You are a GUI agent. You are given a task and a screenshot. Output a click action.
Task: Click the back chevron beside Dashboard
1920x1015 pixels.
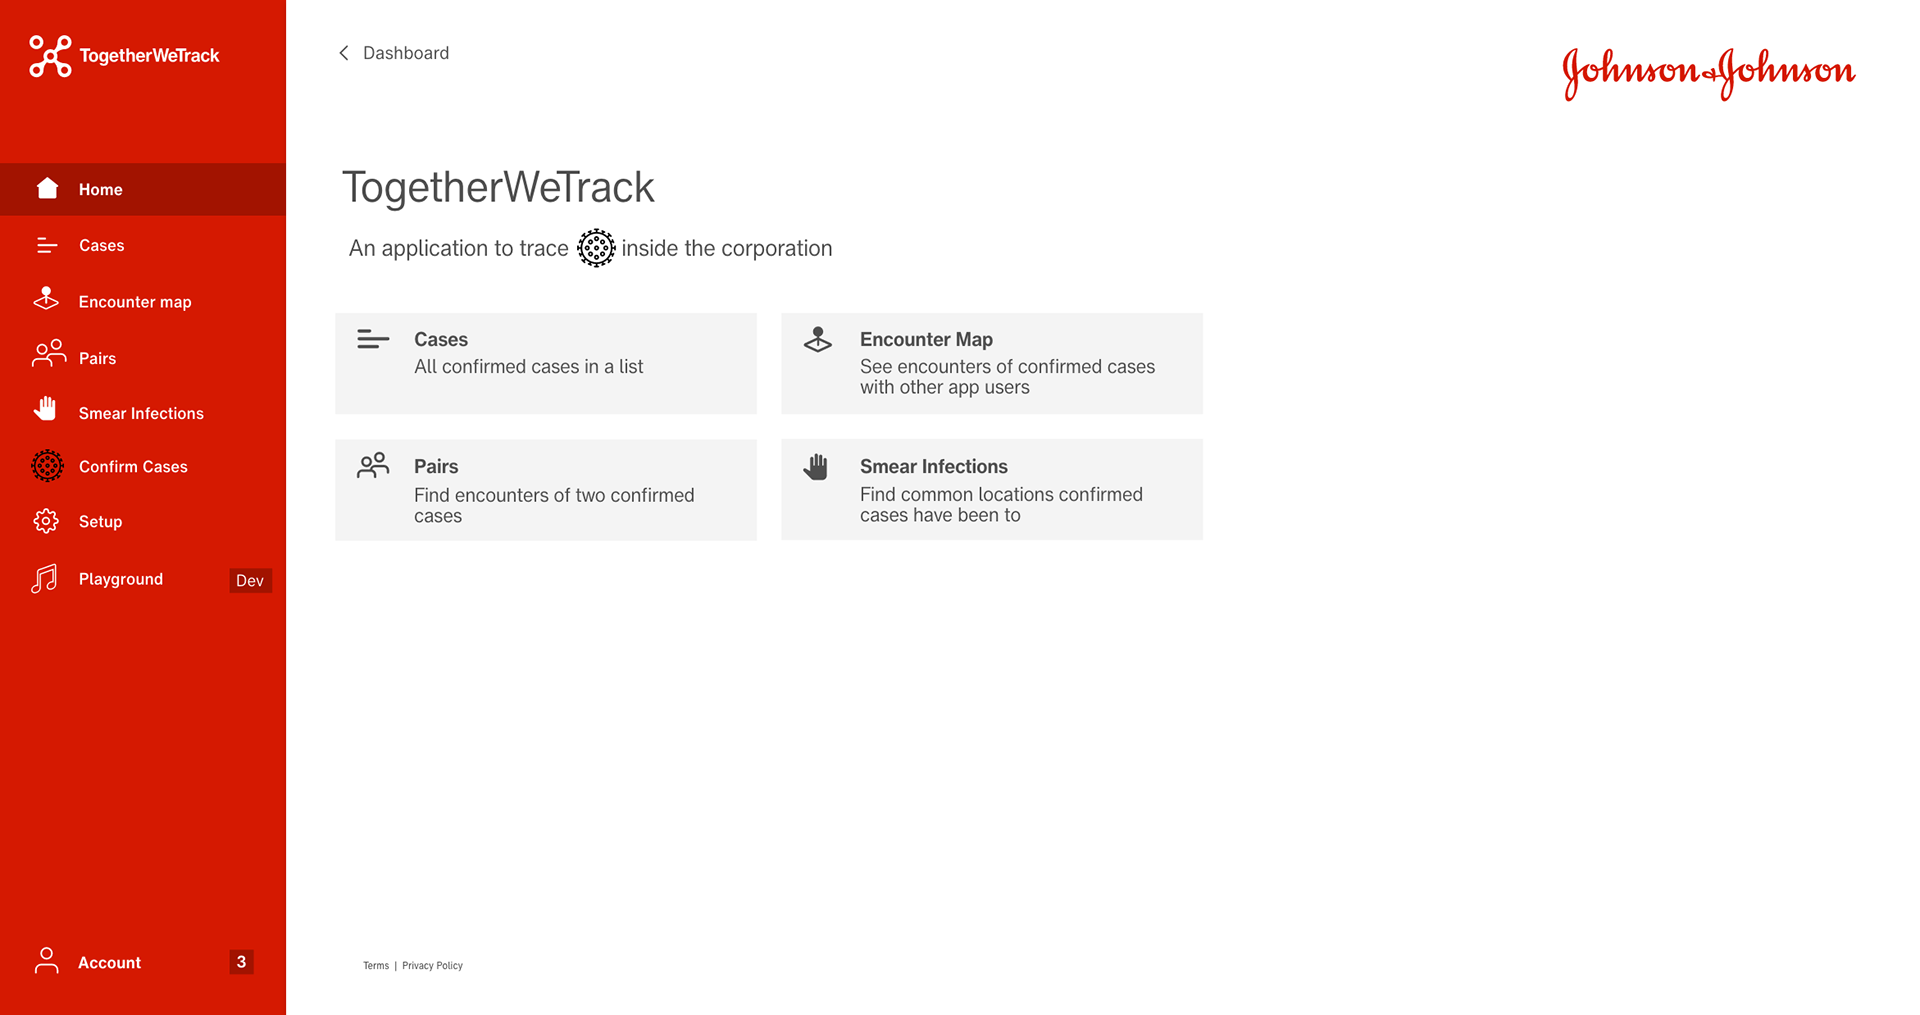[x=344, y=53]
